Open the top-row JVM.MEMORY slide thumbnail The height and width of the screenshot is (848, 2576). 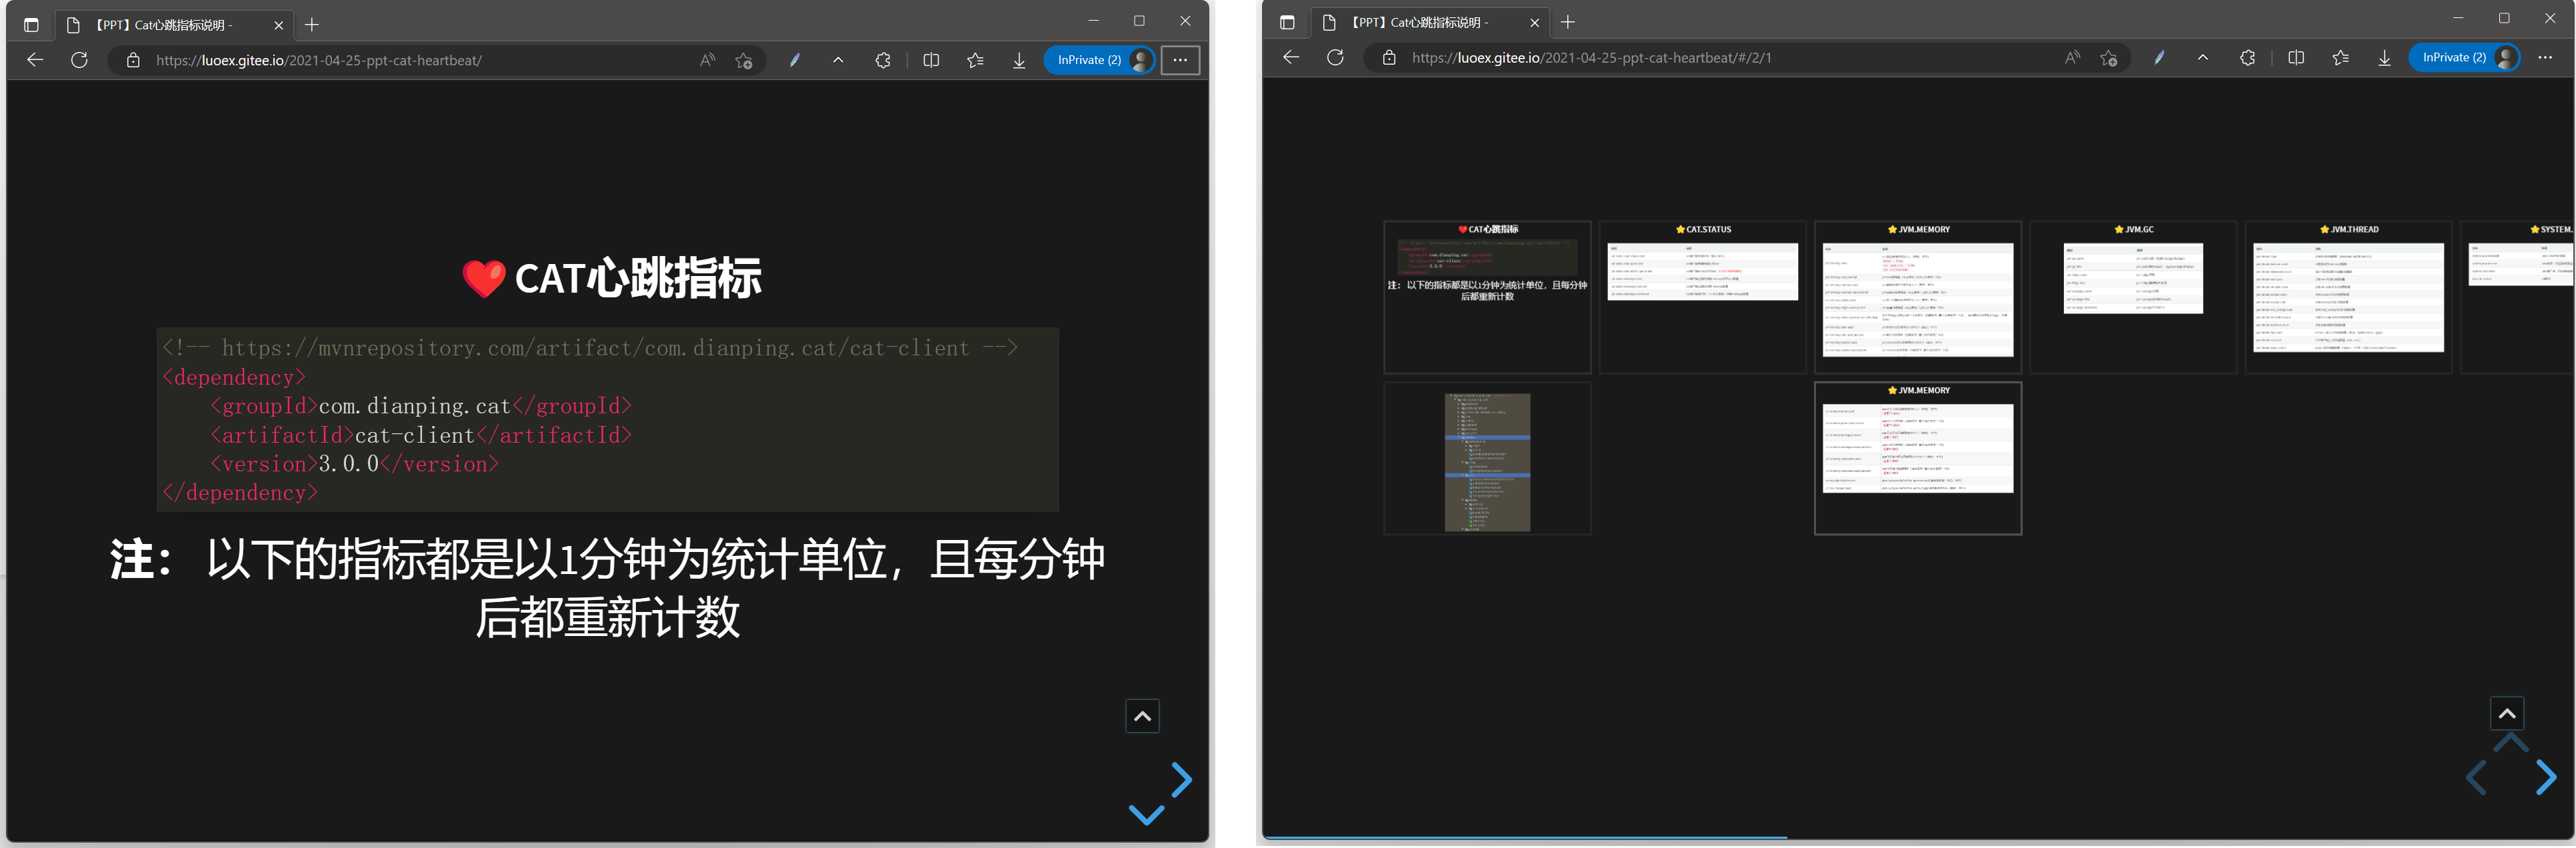[1918, 297]
